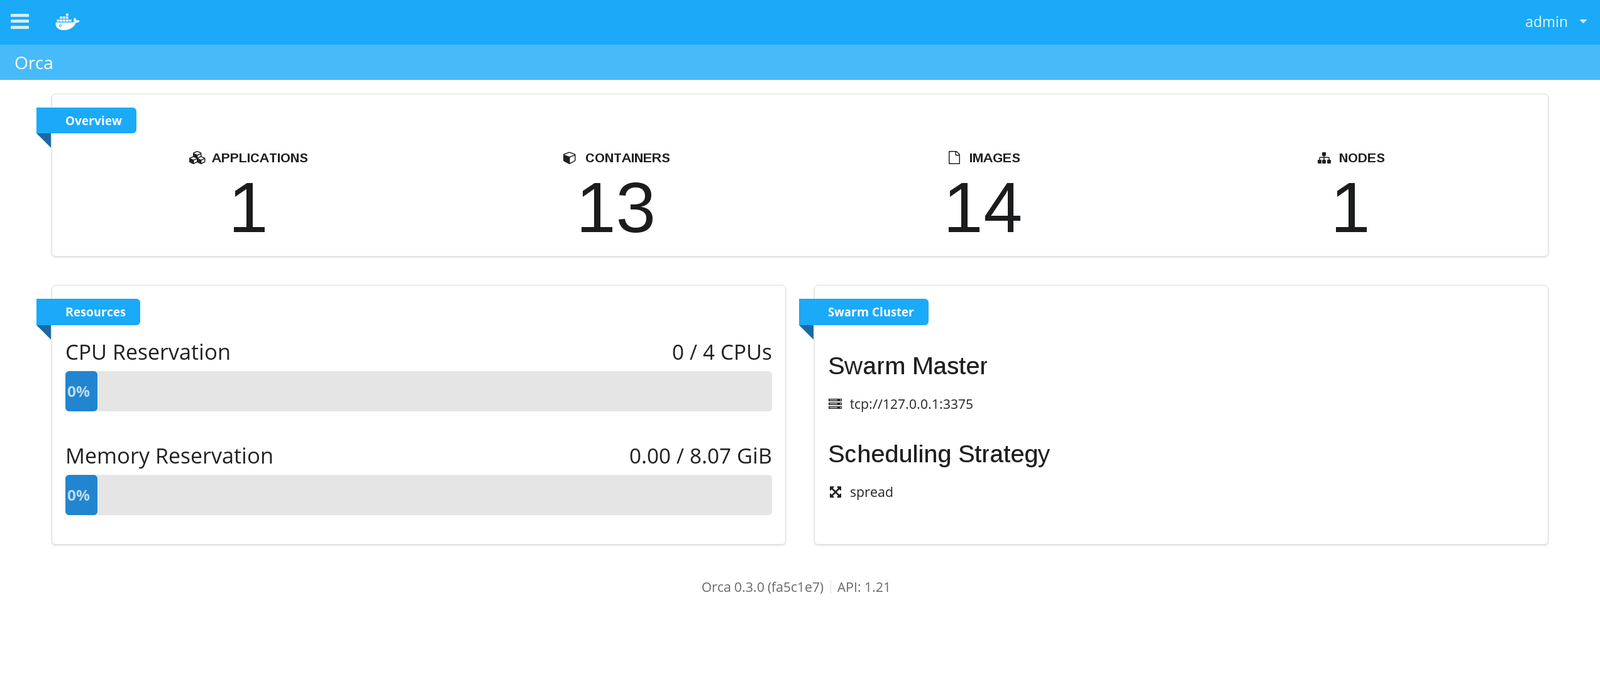Click the spread strategy arrows icon

tap(835, 492)
